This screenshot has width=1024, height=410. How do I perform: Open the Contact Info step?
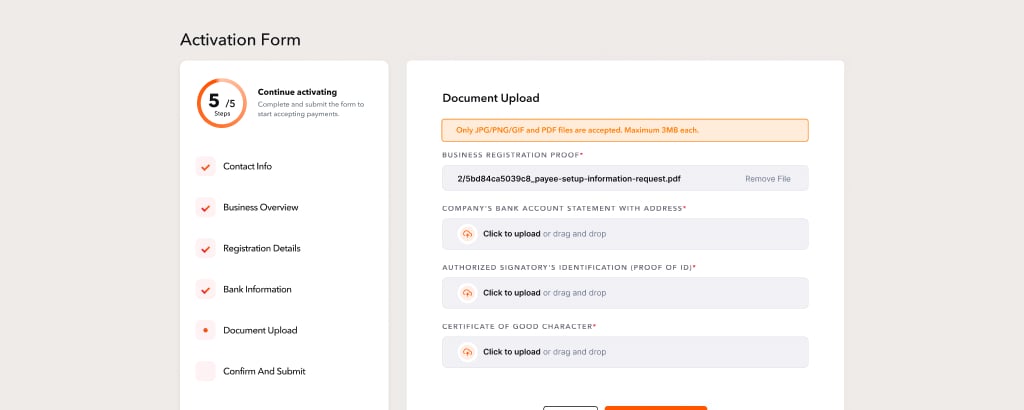(248, 166)
